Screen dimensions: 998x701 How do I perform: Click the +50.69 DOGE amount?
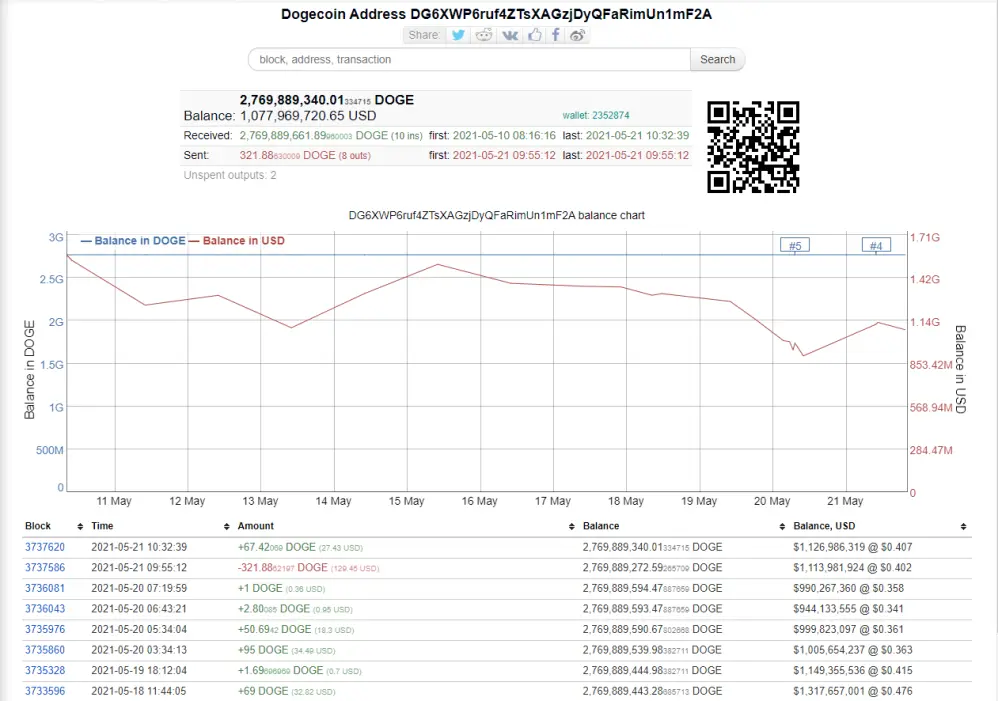pyautogui.click(x=274, y=629)
